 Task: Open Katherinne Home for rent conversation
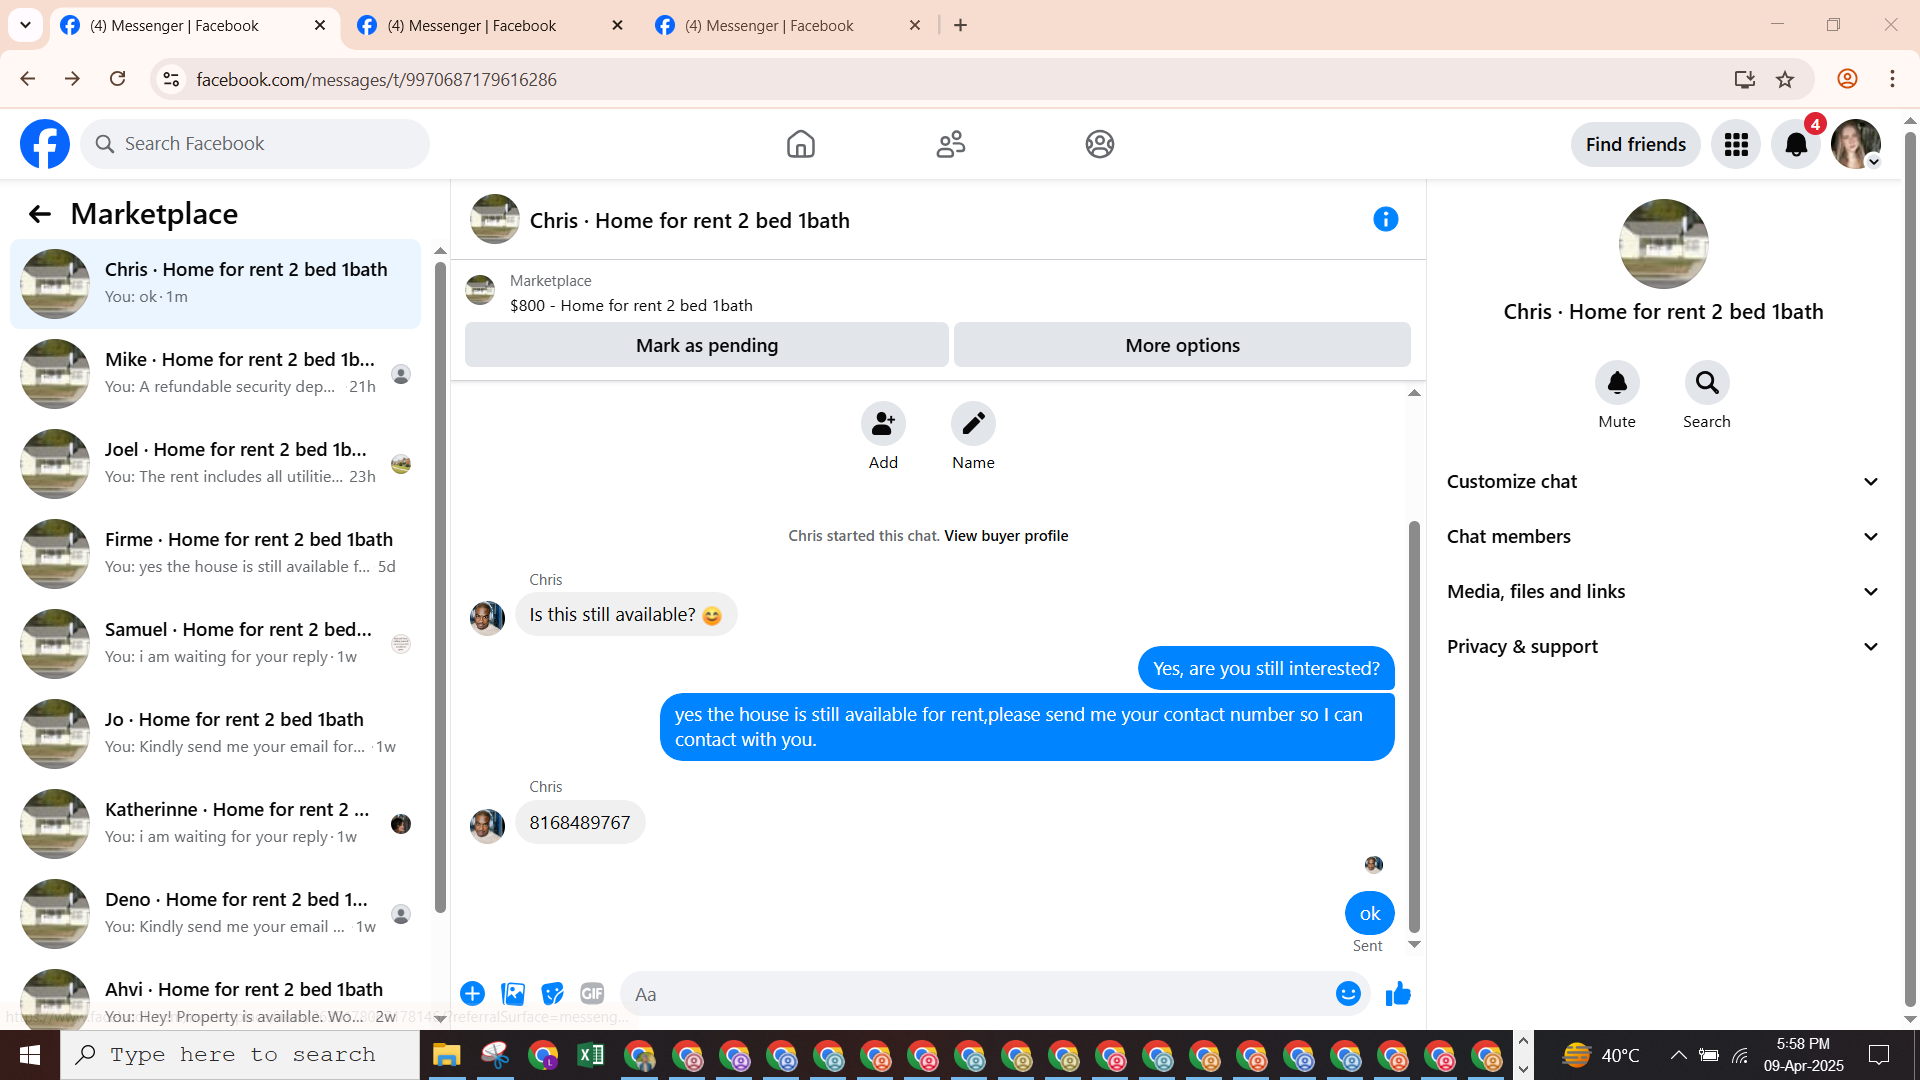tap(215, 824)
